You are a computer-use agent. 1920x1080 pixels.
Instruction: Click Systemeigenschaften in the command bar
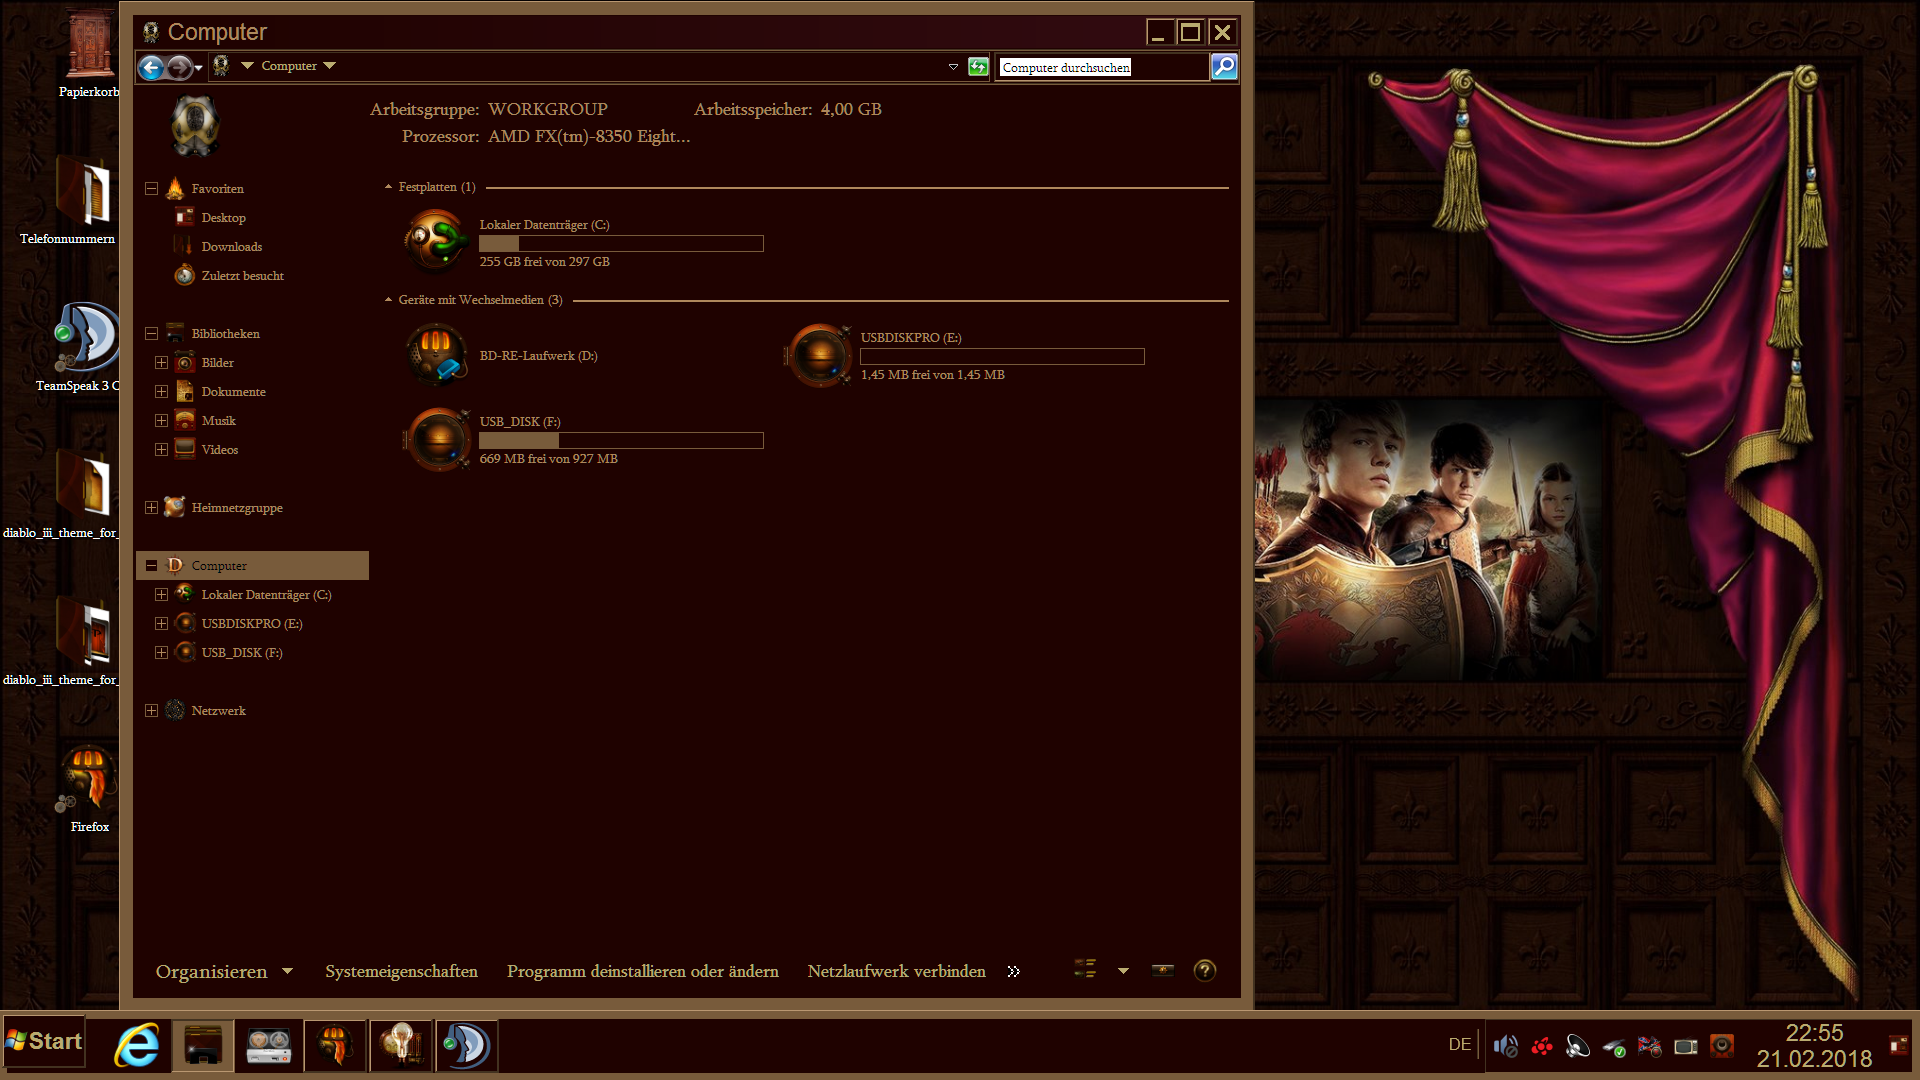click(401, 972)
